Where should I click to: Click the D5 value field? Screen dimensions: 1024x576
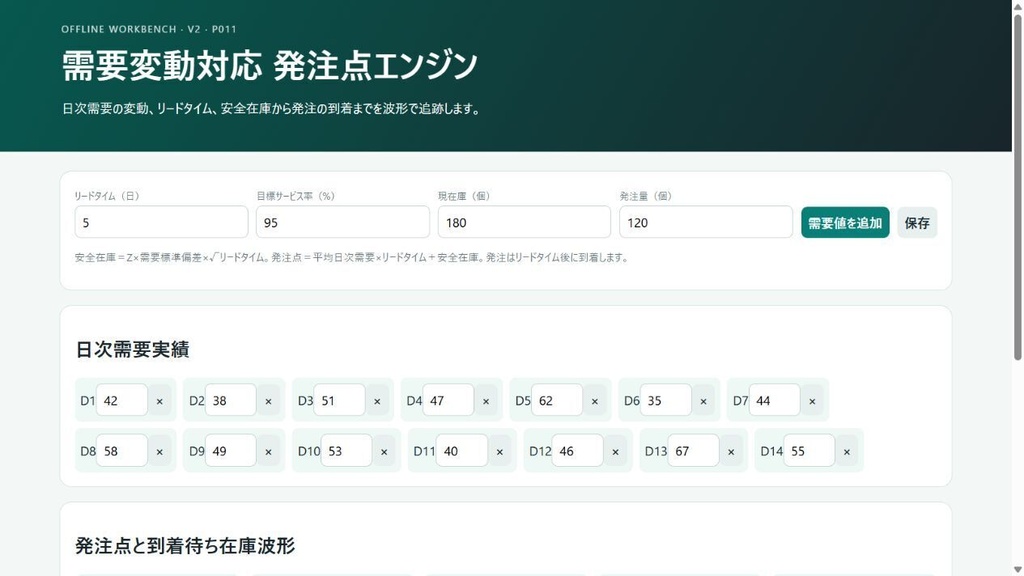tap(557, 400)
